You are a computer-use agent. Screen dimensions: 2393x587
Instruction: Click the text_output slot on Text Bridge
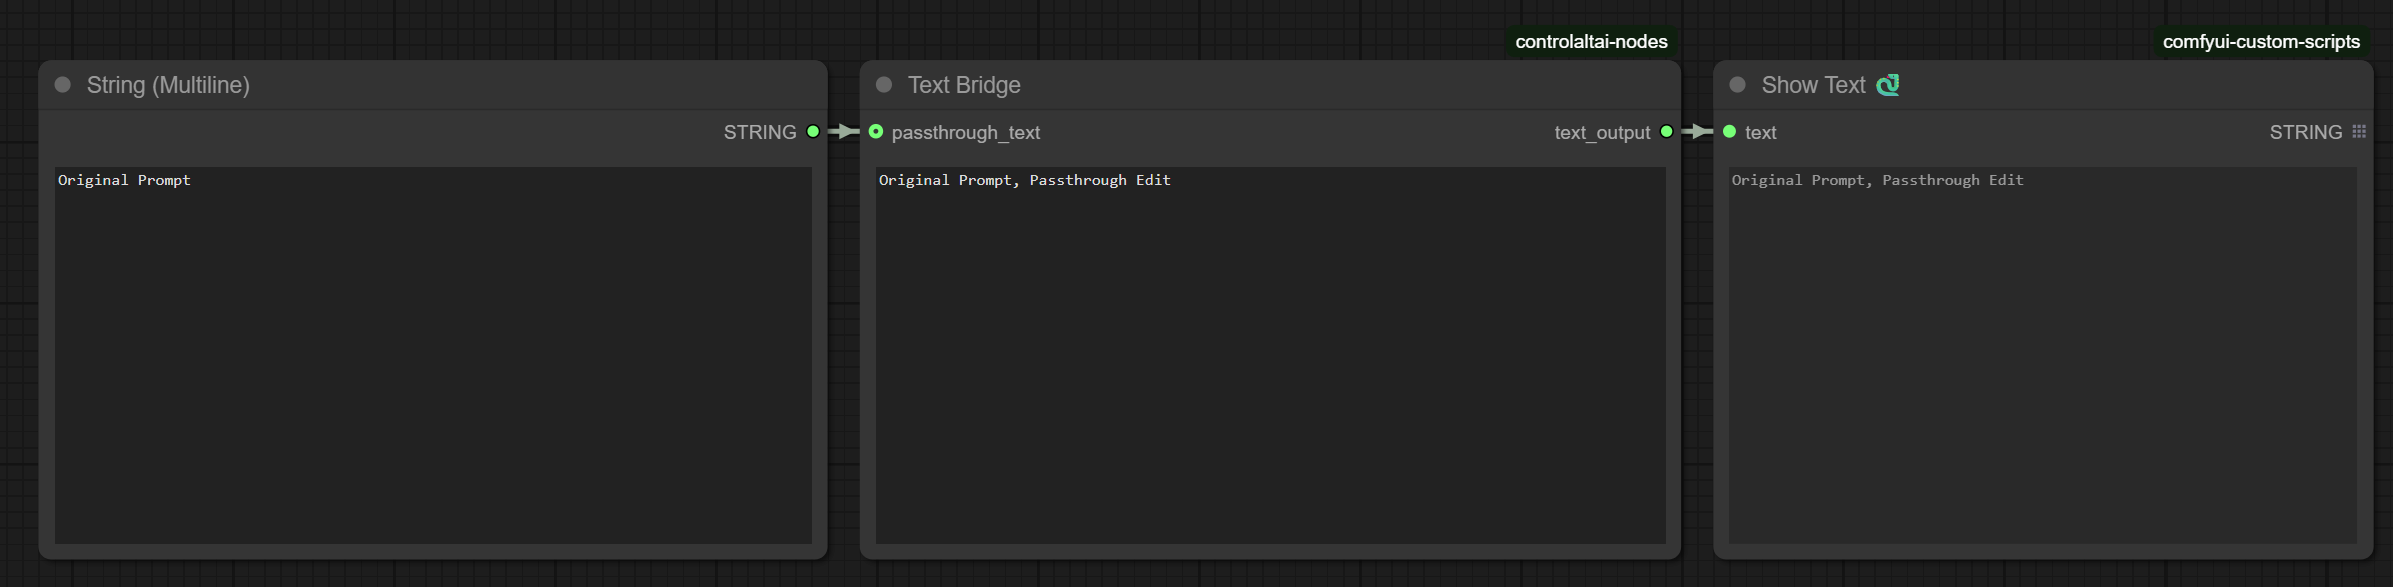point(1666,132)
